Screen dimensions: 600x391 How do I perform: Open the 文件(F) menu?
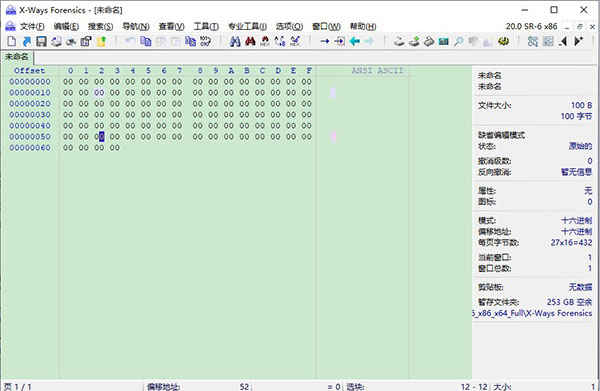32,26
